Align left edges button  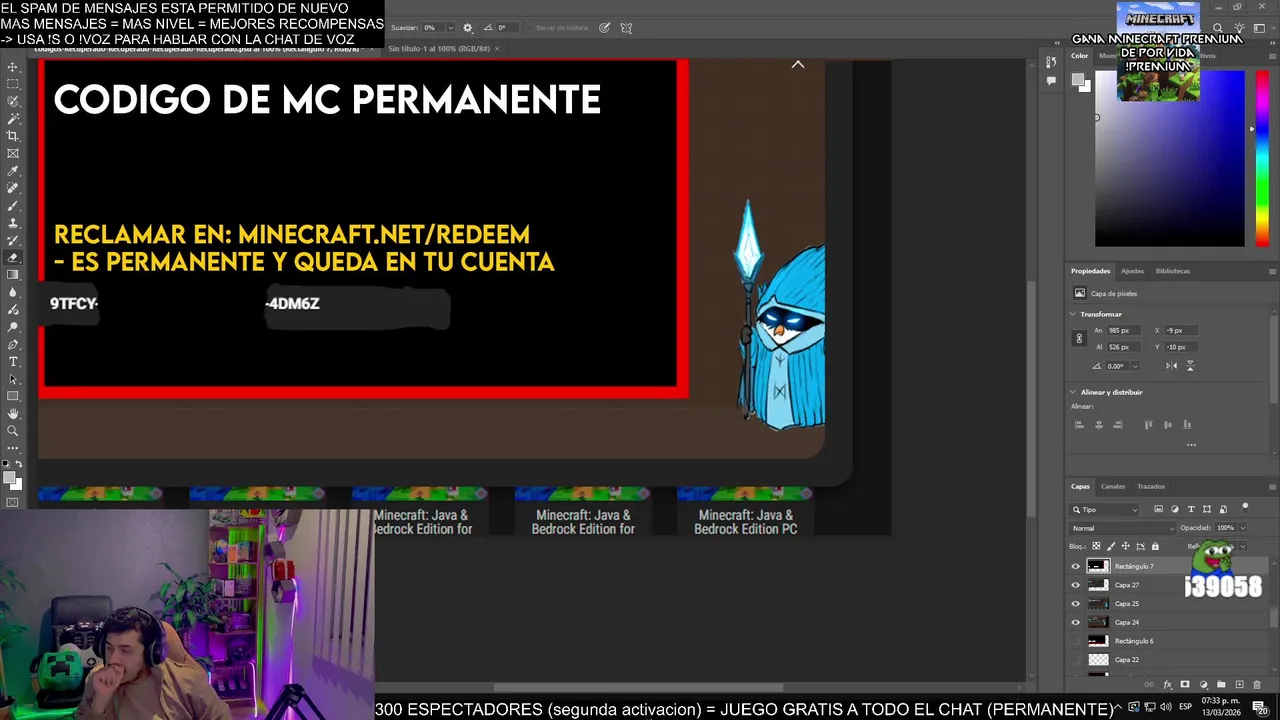[x=1079, y=424]
